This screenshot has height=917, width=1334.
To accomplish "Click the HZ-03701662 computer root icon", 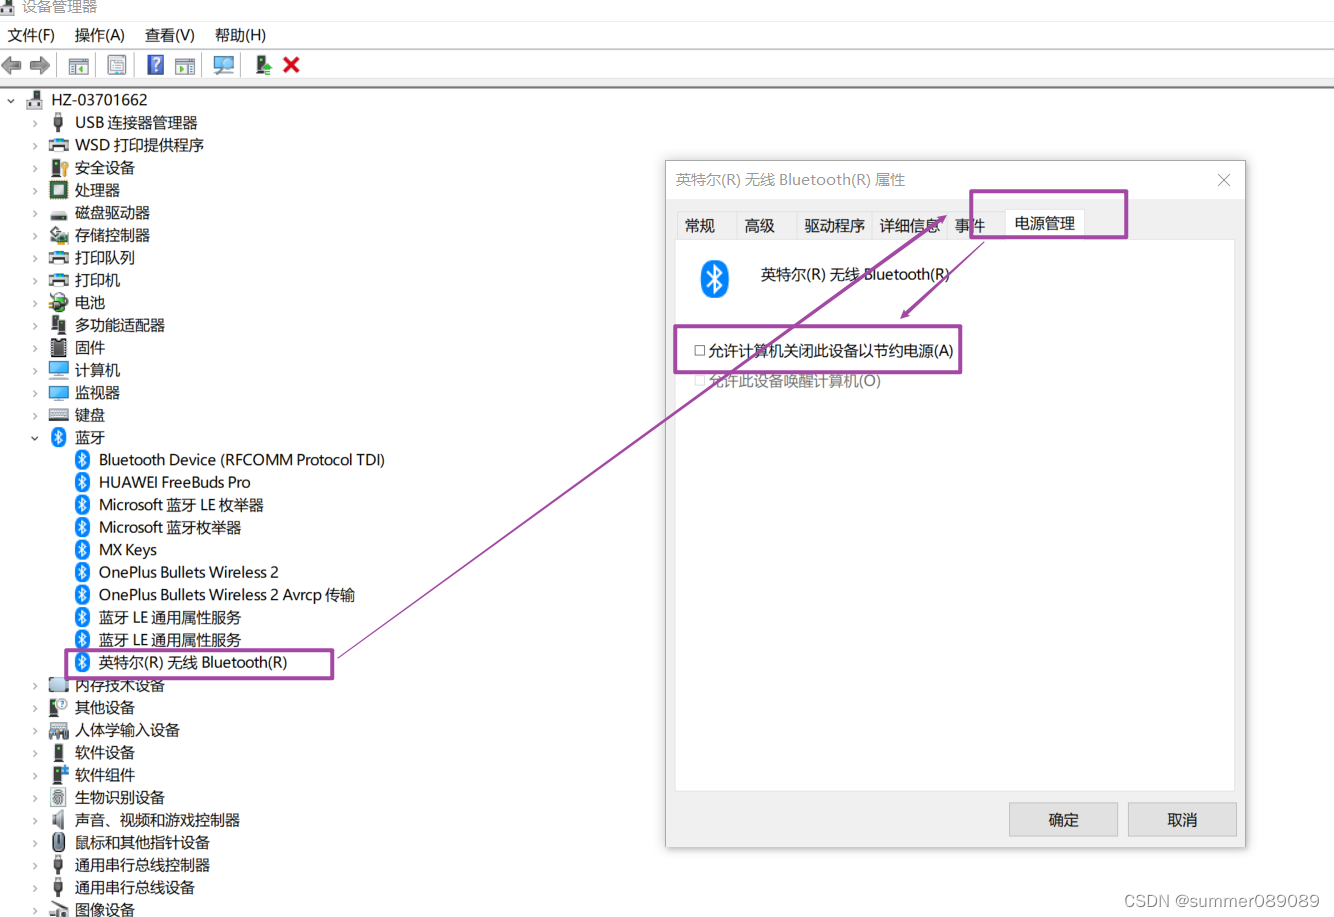I will point(35,100).
